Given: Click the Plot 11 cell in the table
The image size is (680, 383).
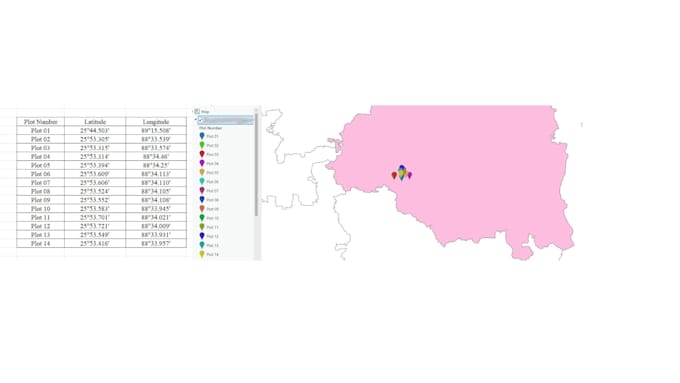Looking at the screenshot, I should pos(41,217).
